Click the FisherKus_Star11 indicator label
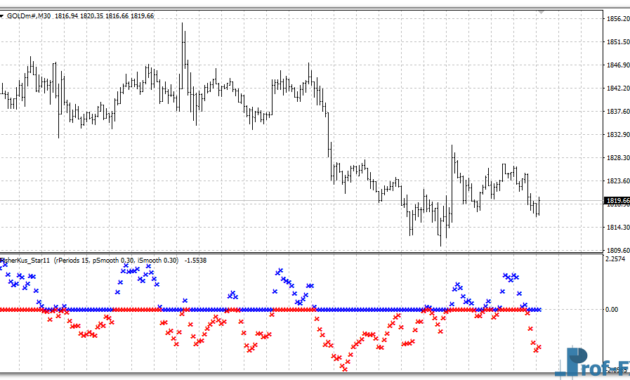The height and width of the screenshot is (380, 630). 25,260
